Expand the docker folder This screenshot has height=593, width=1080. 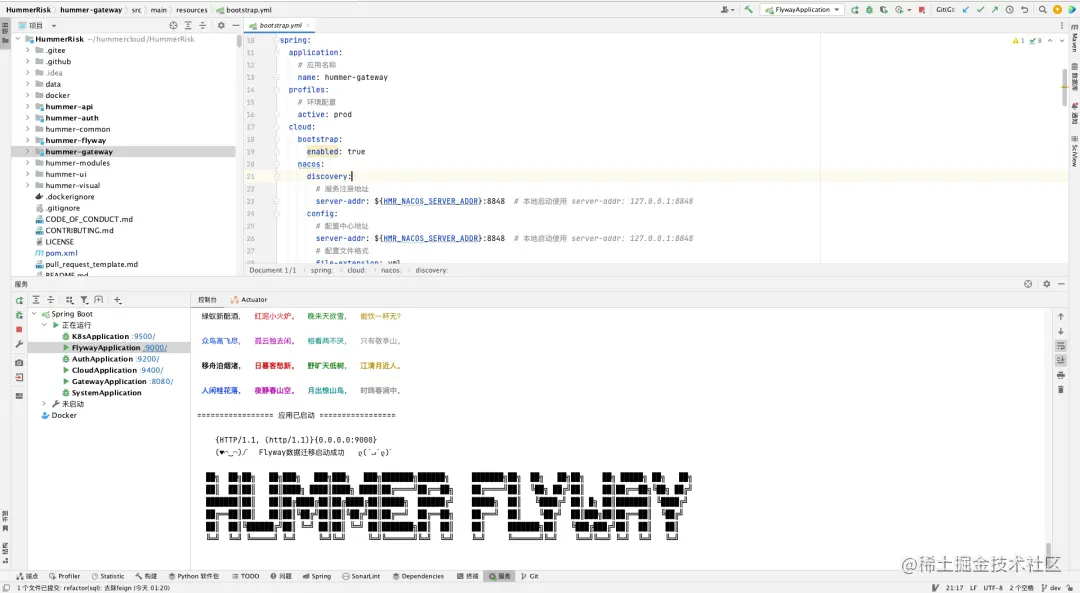[x=28, y=95]
